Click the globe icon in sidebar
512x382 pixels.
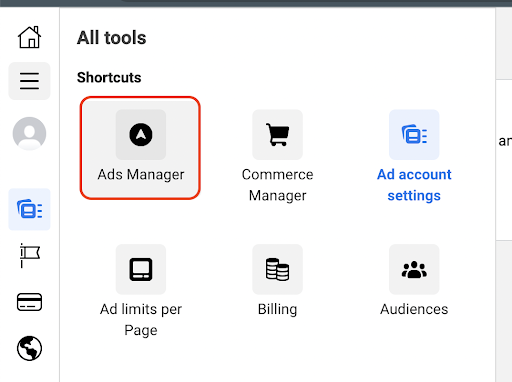pos(29,348)
